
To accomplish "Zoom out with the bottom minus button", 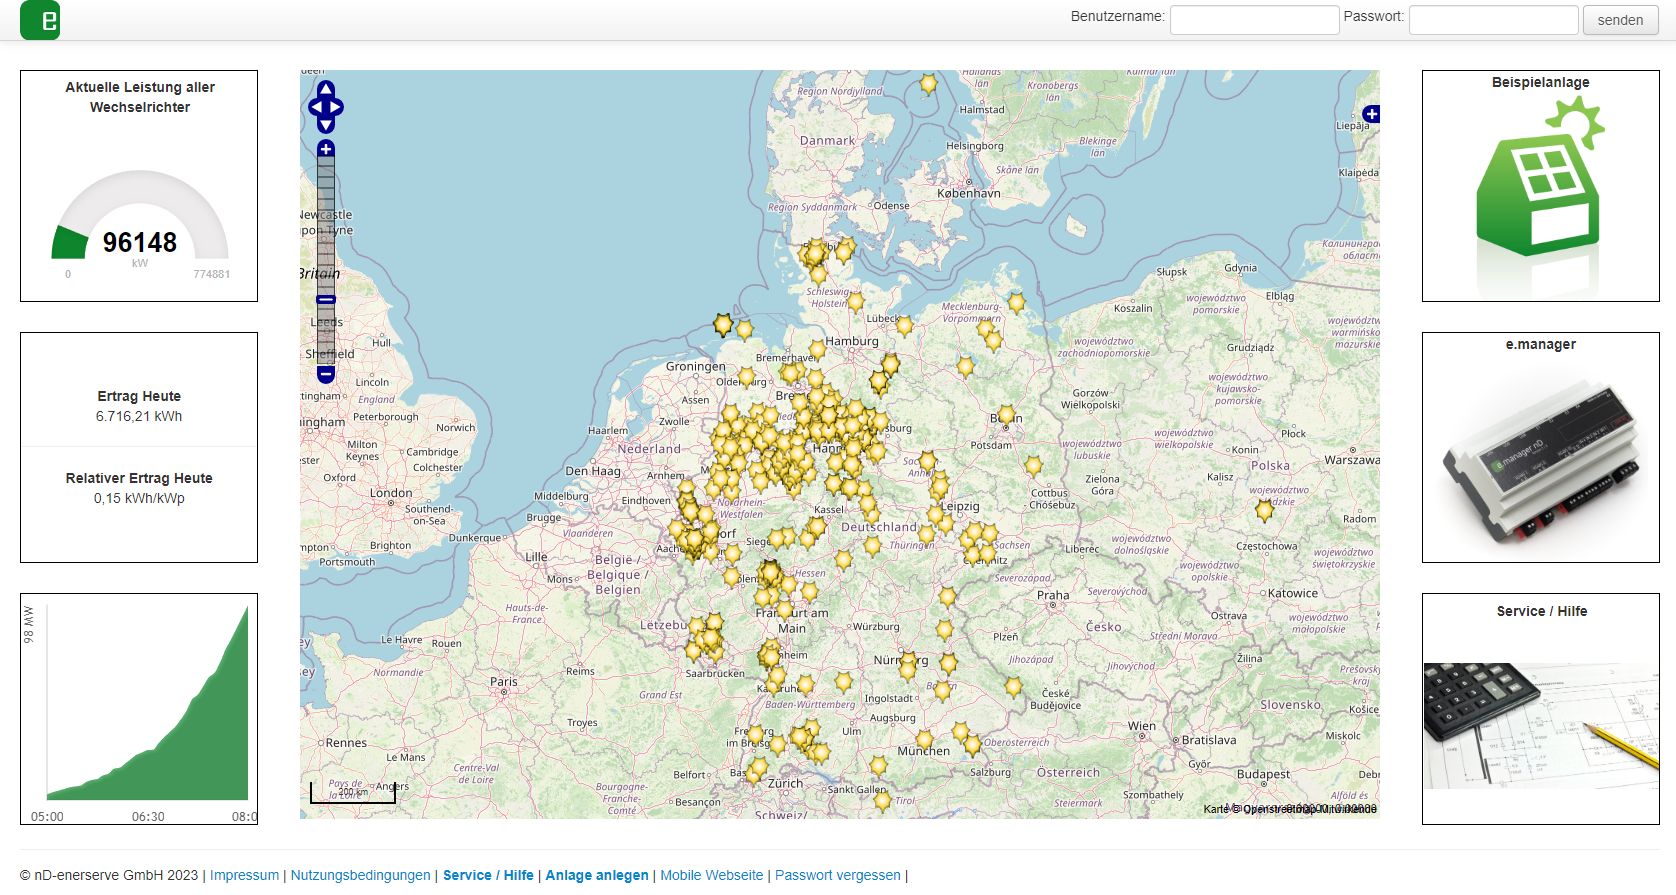I will coord(326,374).
